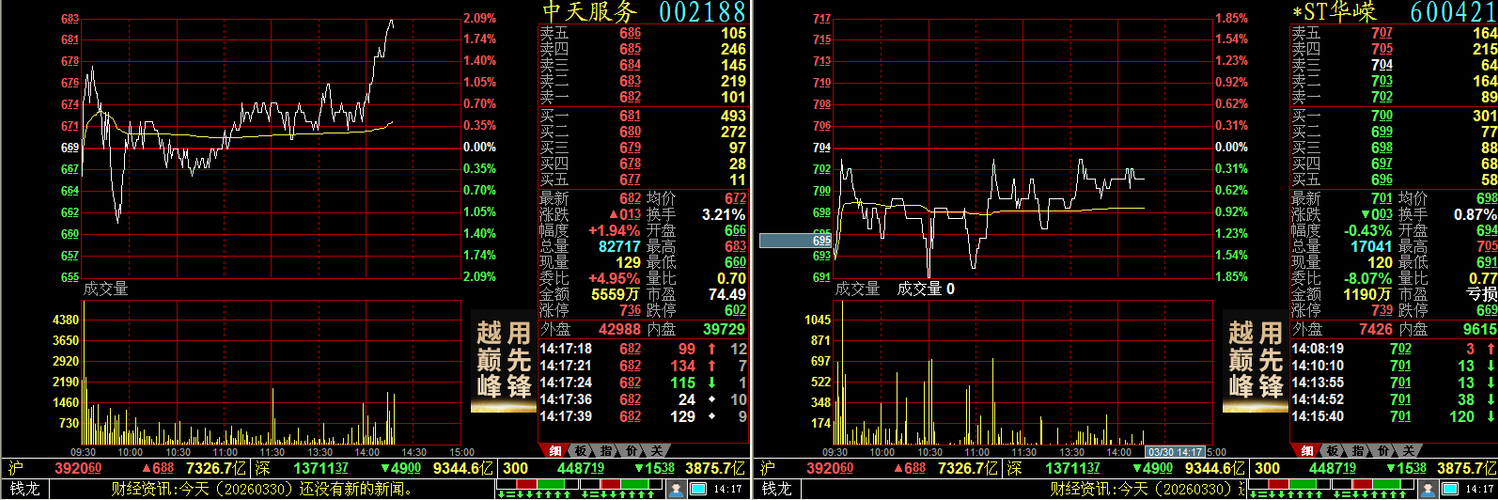Select 细 tab under *ST华嵘 trade list
The height and width of the screenshot is (500, 1498).
(x=1309, y=451)
